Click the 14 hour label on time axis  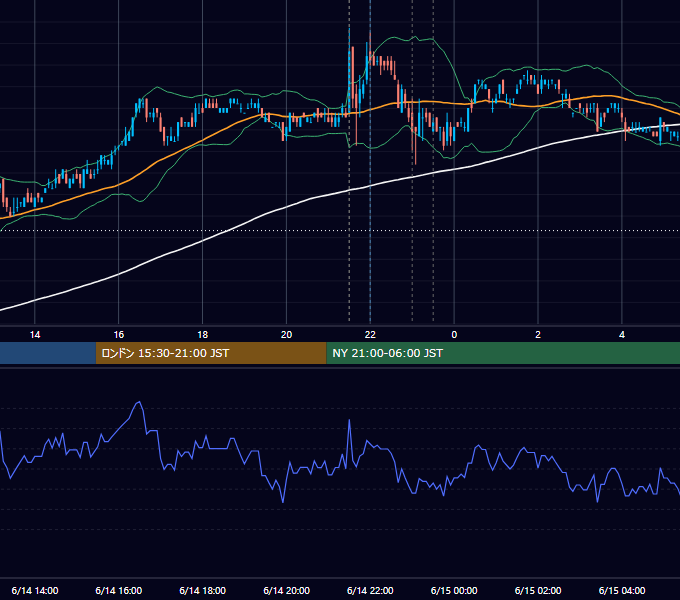click(35, 335)
